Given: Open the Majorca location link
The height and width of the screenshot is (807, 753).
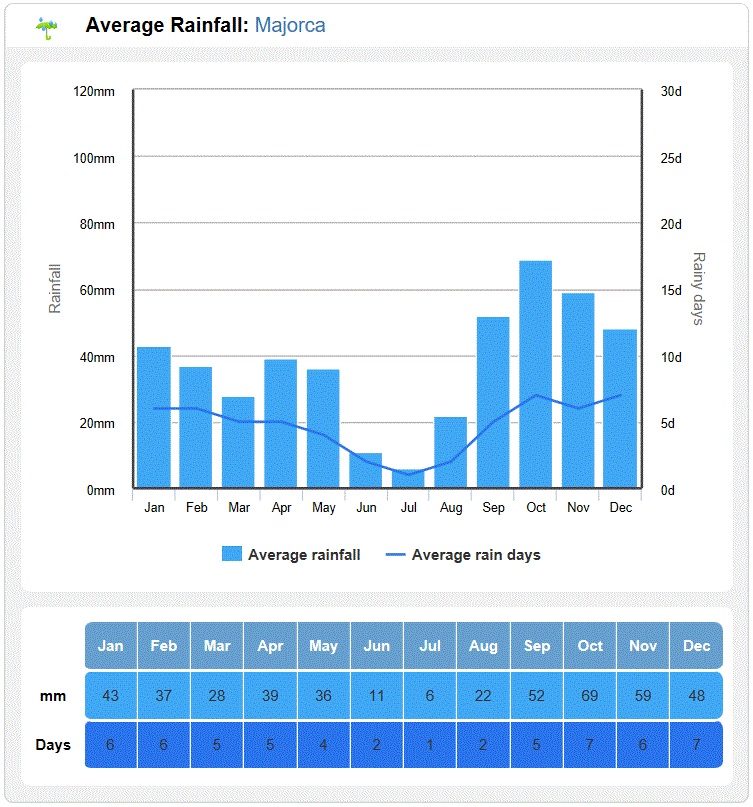Looking at the screenshot, I should (x=290, y=25).
